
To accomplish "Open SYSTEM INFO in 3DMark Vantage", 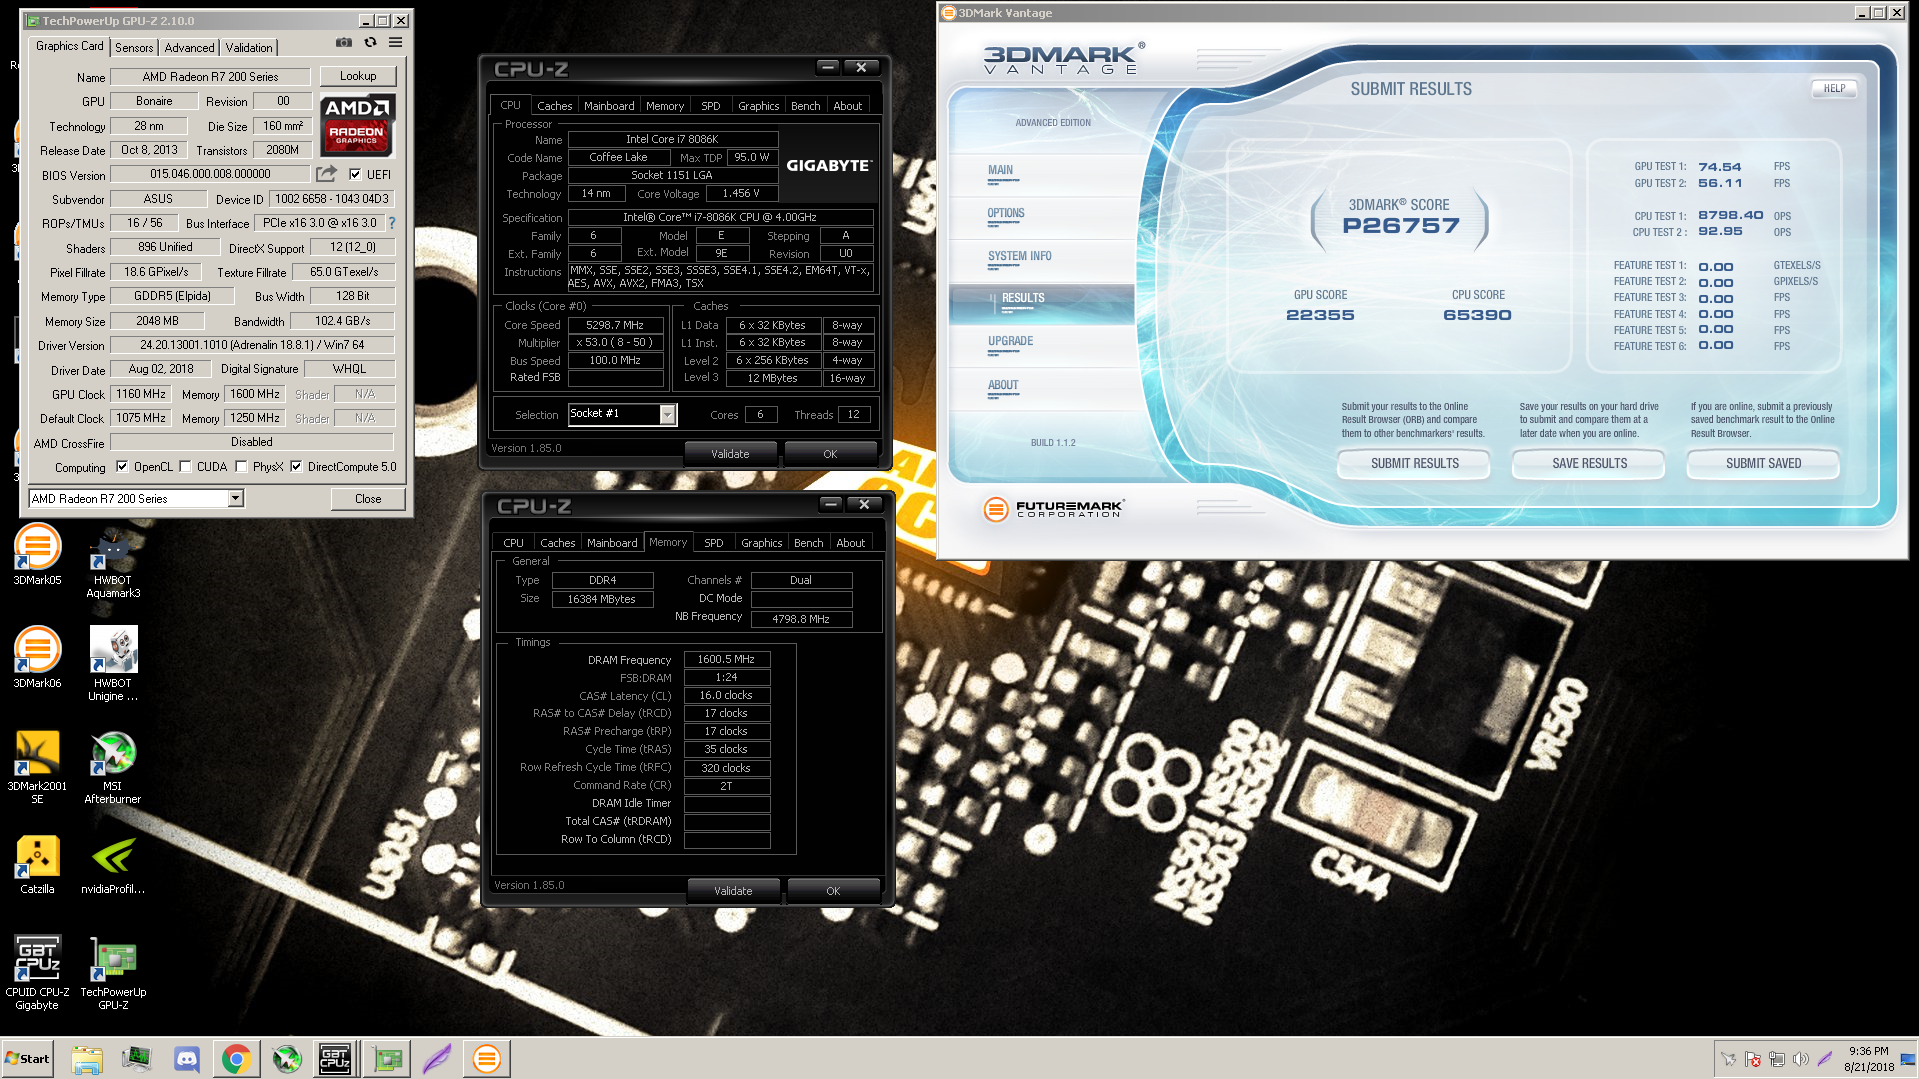I will click(x=1020, y=256).
